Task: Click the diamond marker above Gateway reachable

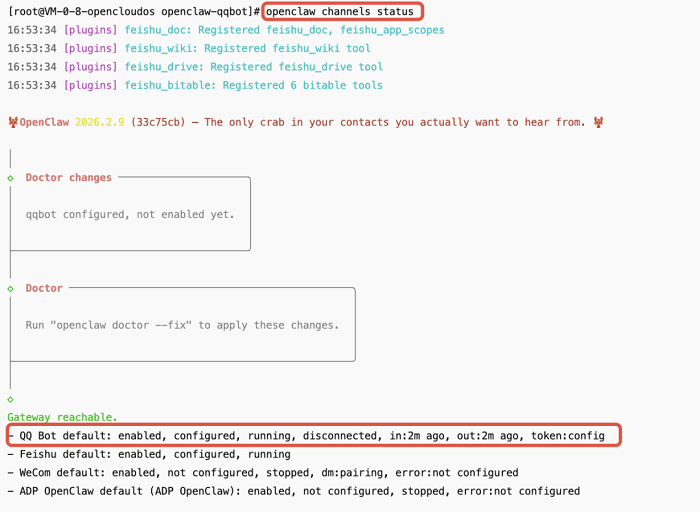Action: 11,399
